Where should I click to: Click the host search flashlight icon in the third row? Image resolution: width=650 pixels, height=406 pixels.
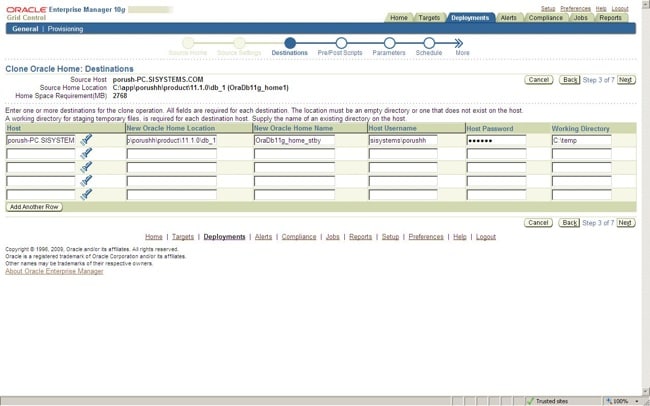86,167
